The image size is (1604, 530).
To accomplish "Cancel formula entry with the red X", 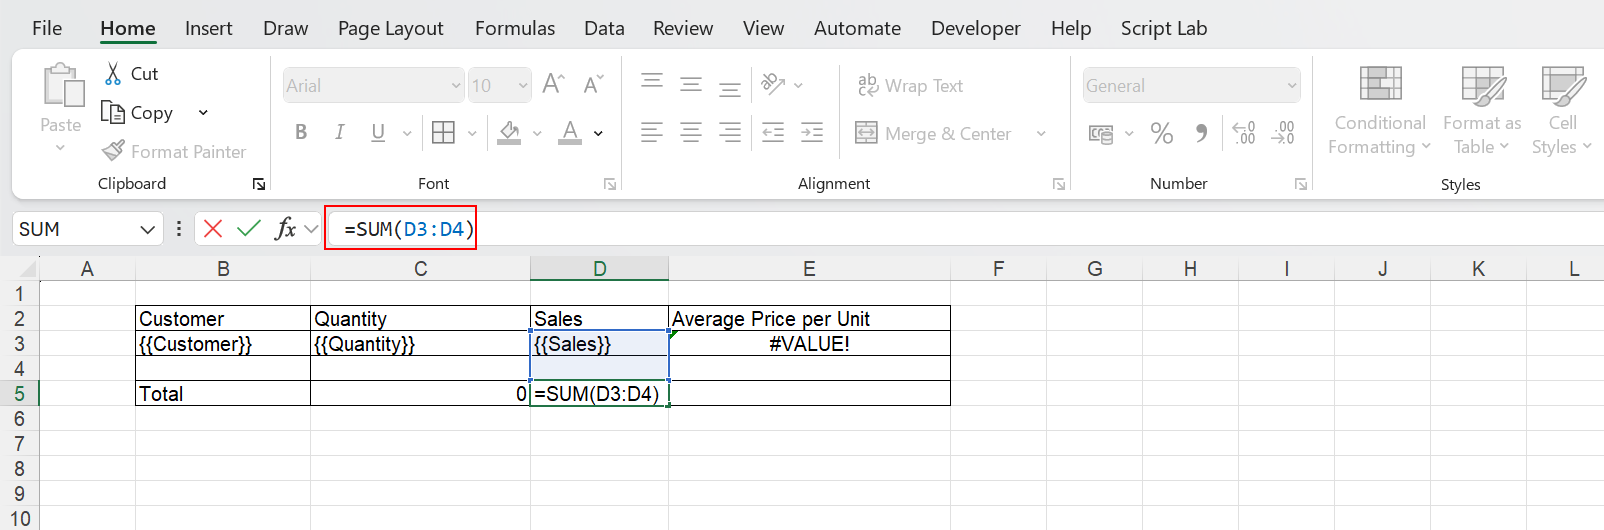I will (213, 229).
